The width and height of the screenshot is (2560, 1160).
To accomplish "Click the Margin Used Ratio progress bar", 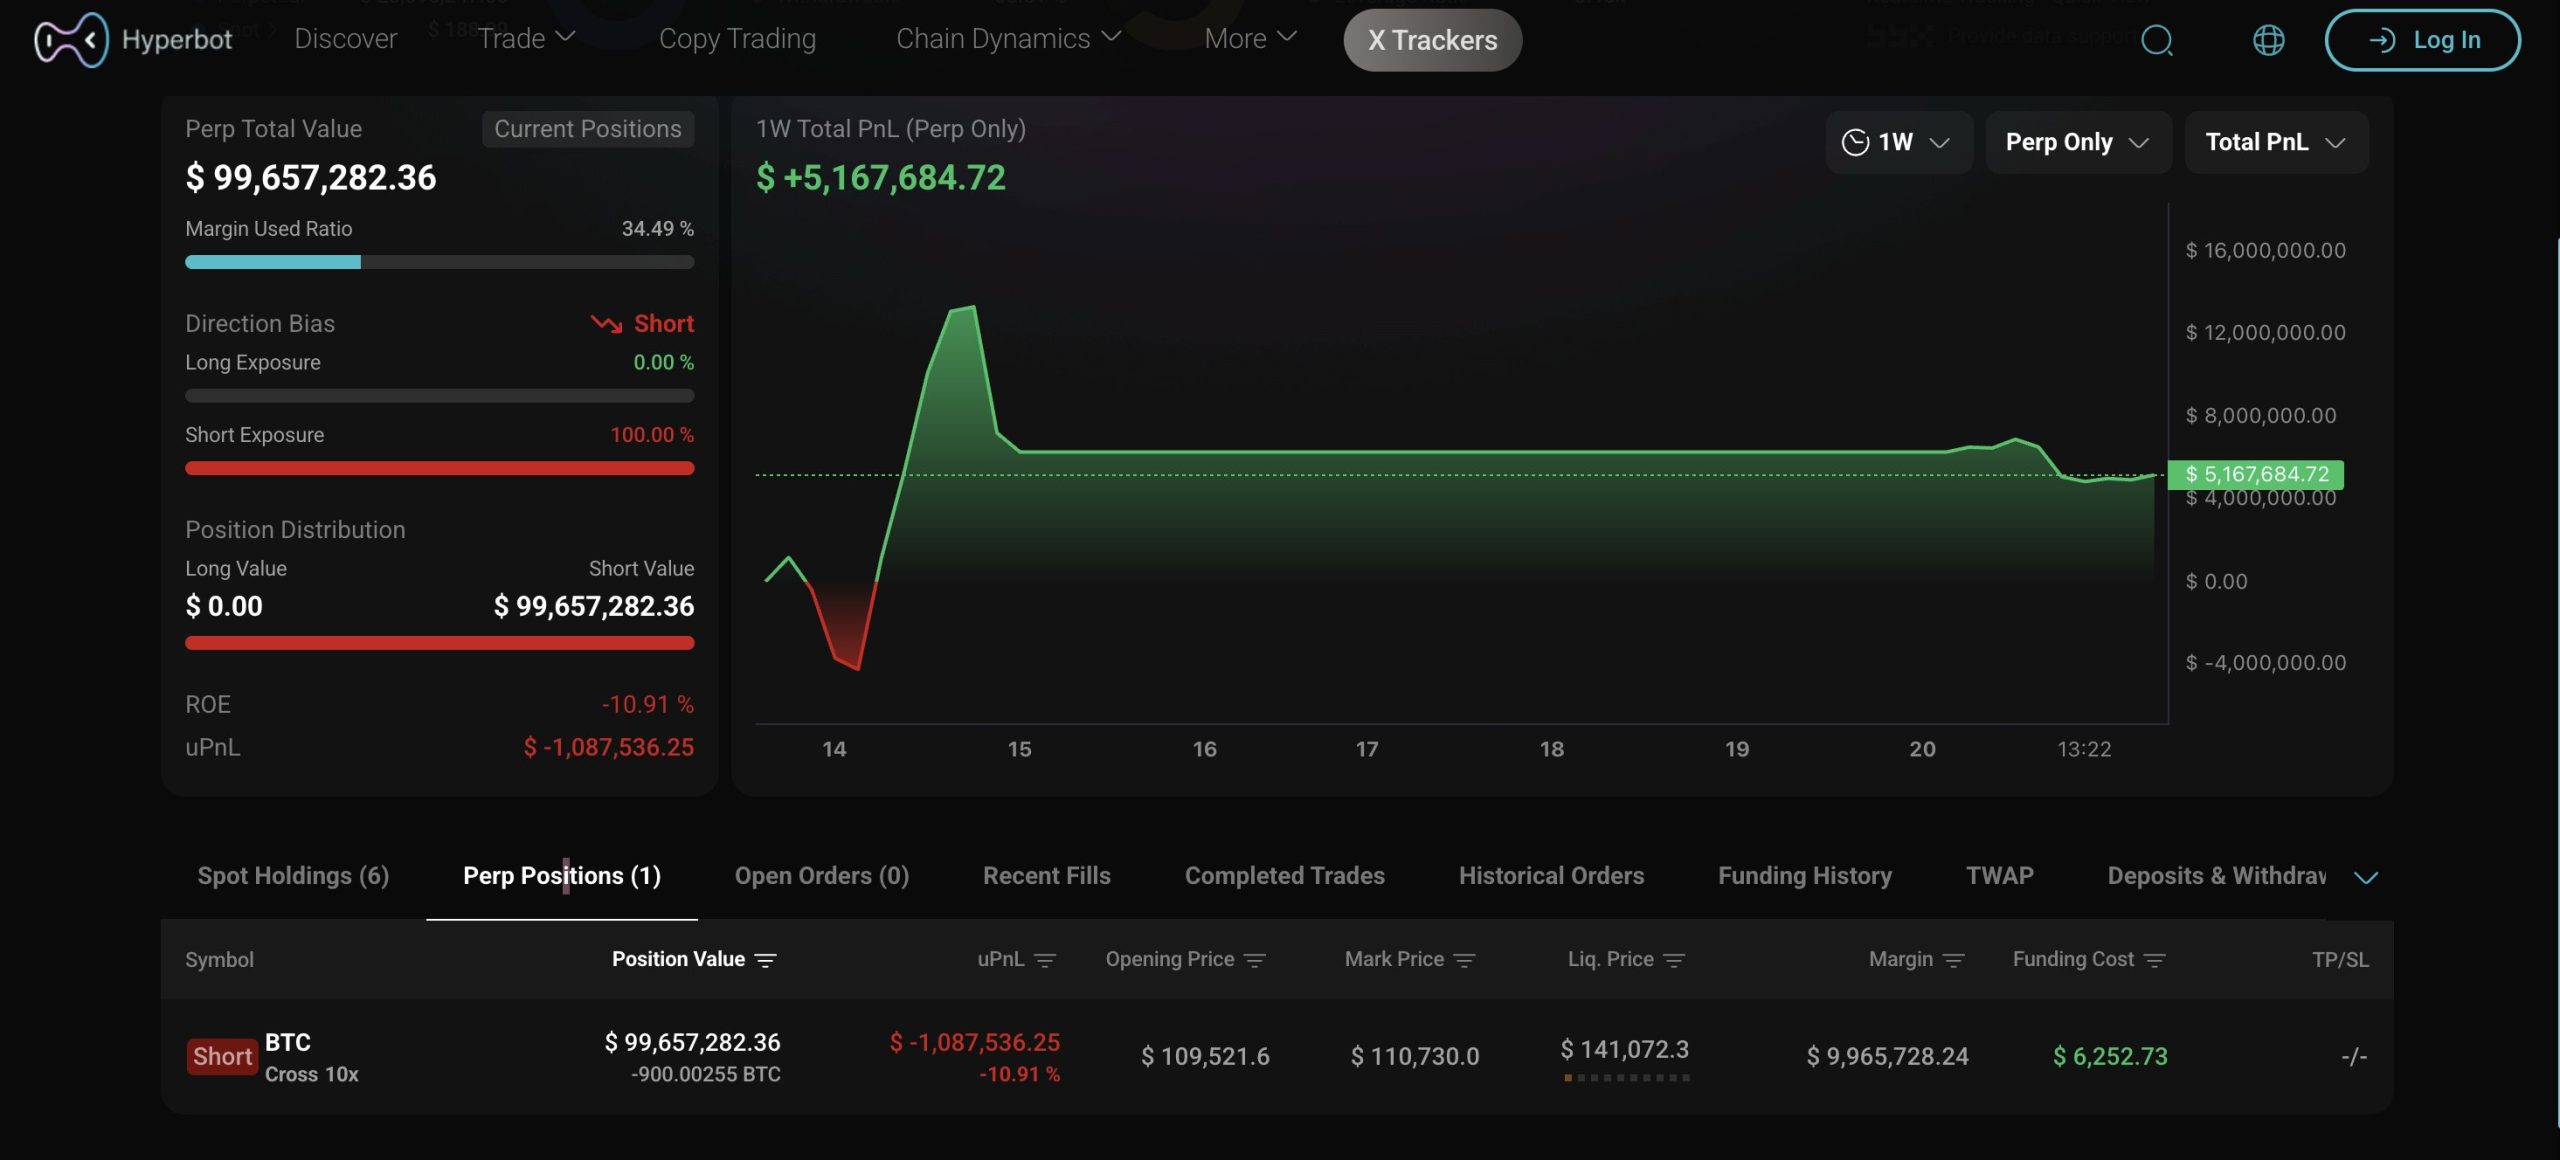I will pyautogui.click(x=439, y=262).
